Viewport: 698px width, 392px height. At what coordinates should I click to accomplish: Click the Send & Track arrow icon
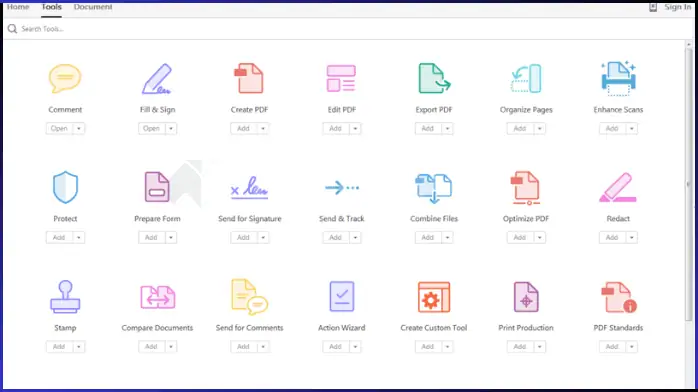point(341,187)
